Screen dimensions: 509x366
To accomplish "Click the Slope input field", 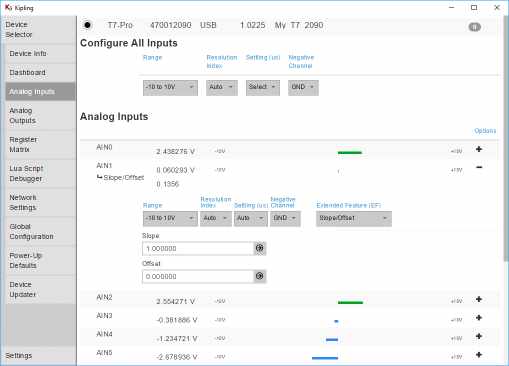I will tap(198, 249).
